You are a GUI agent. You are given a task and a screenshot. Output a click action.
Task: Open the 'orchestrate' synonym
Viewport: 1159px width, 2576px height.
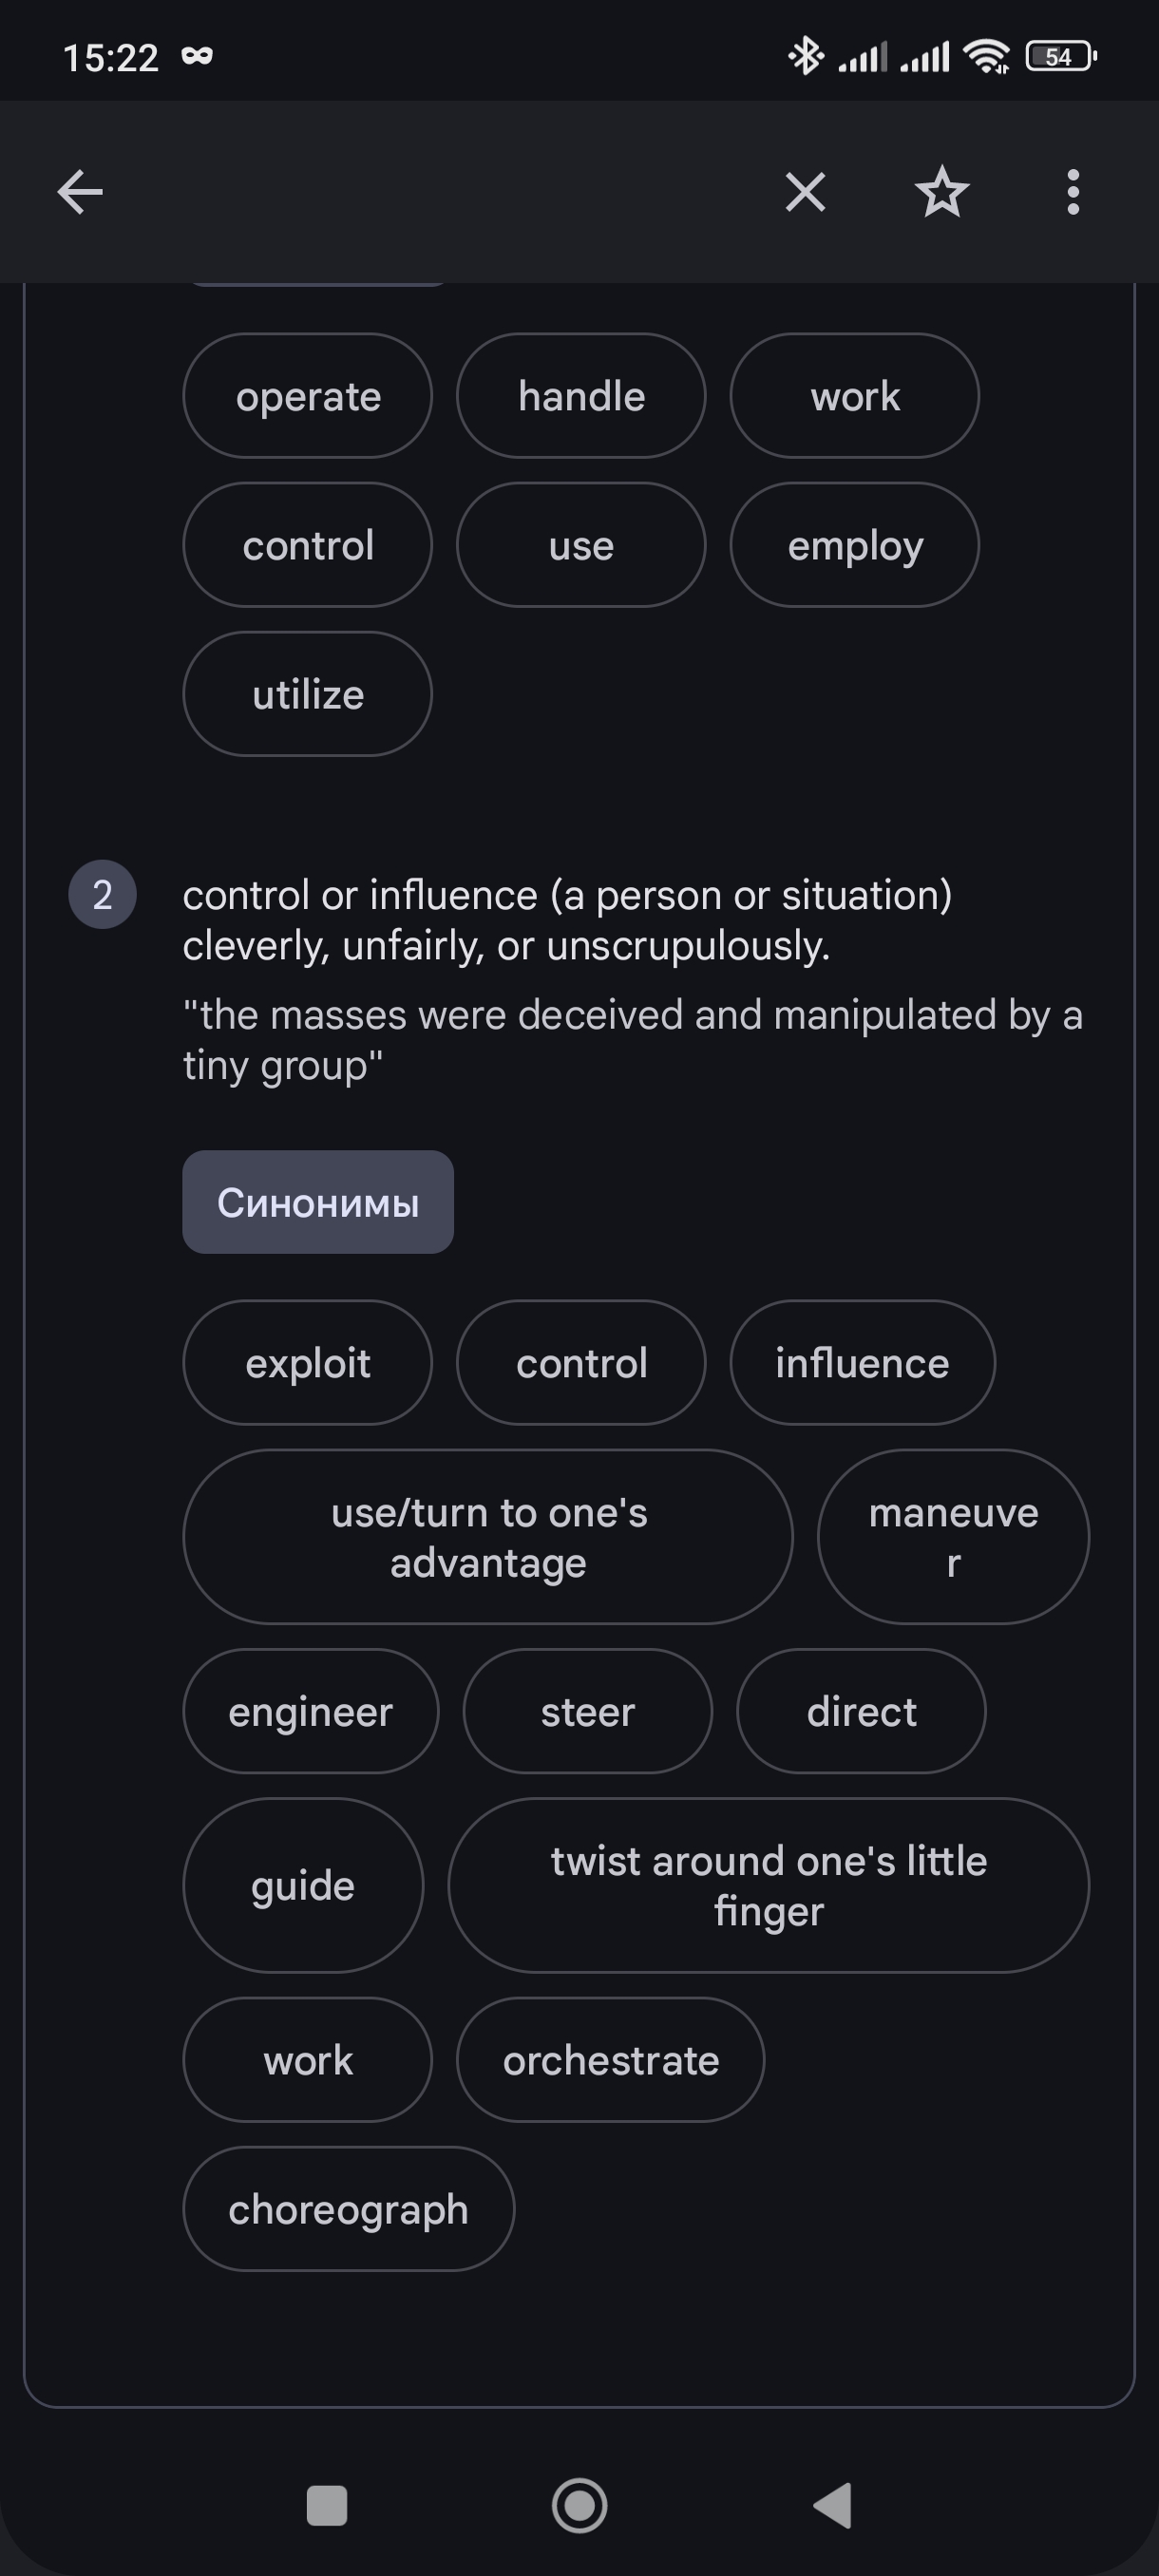tap(610, 2059)
